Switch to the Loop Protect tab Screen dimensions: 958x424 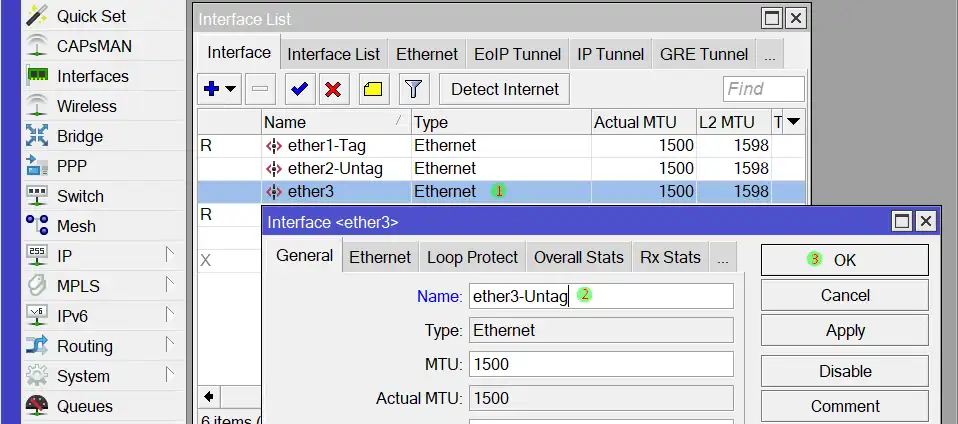472,257
